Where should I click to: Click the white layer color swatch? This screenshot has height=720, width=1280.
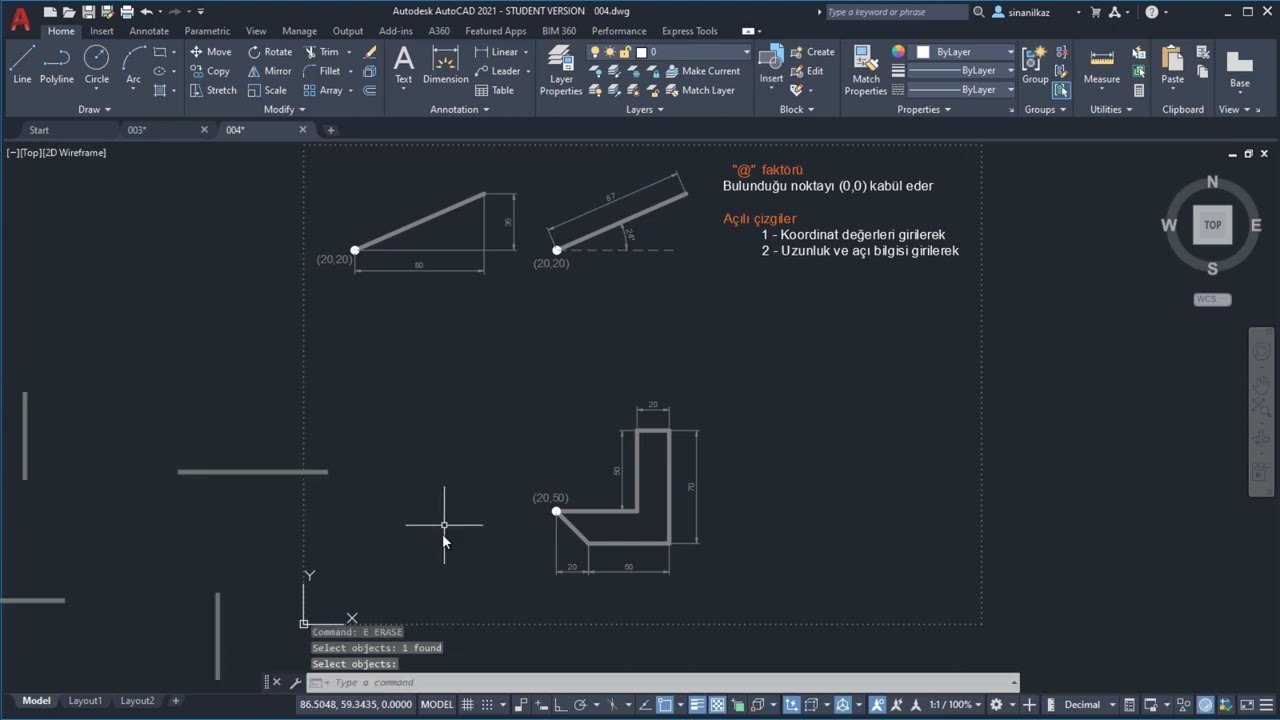coord(642,52)
